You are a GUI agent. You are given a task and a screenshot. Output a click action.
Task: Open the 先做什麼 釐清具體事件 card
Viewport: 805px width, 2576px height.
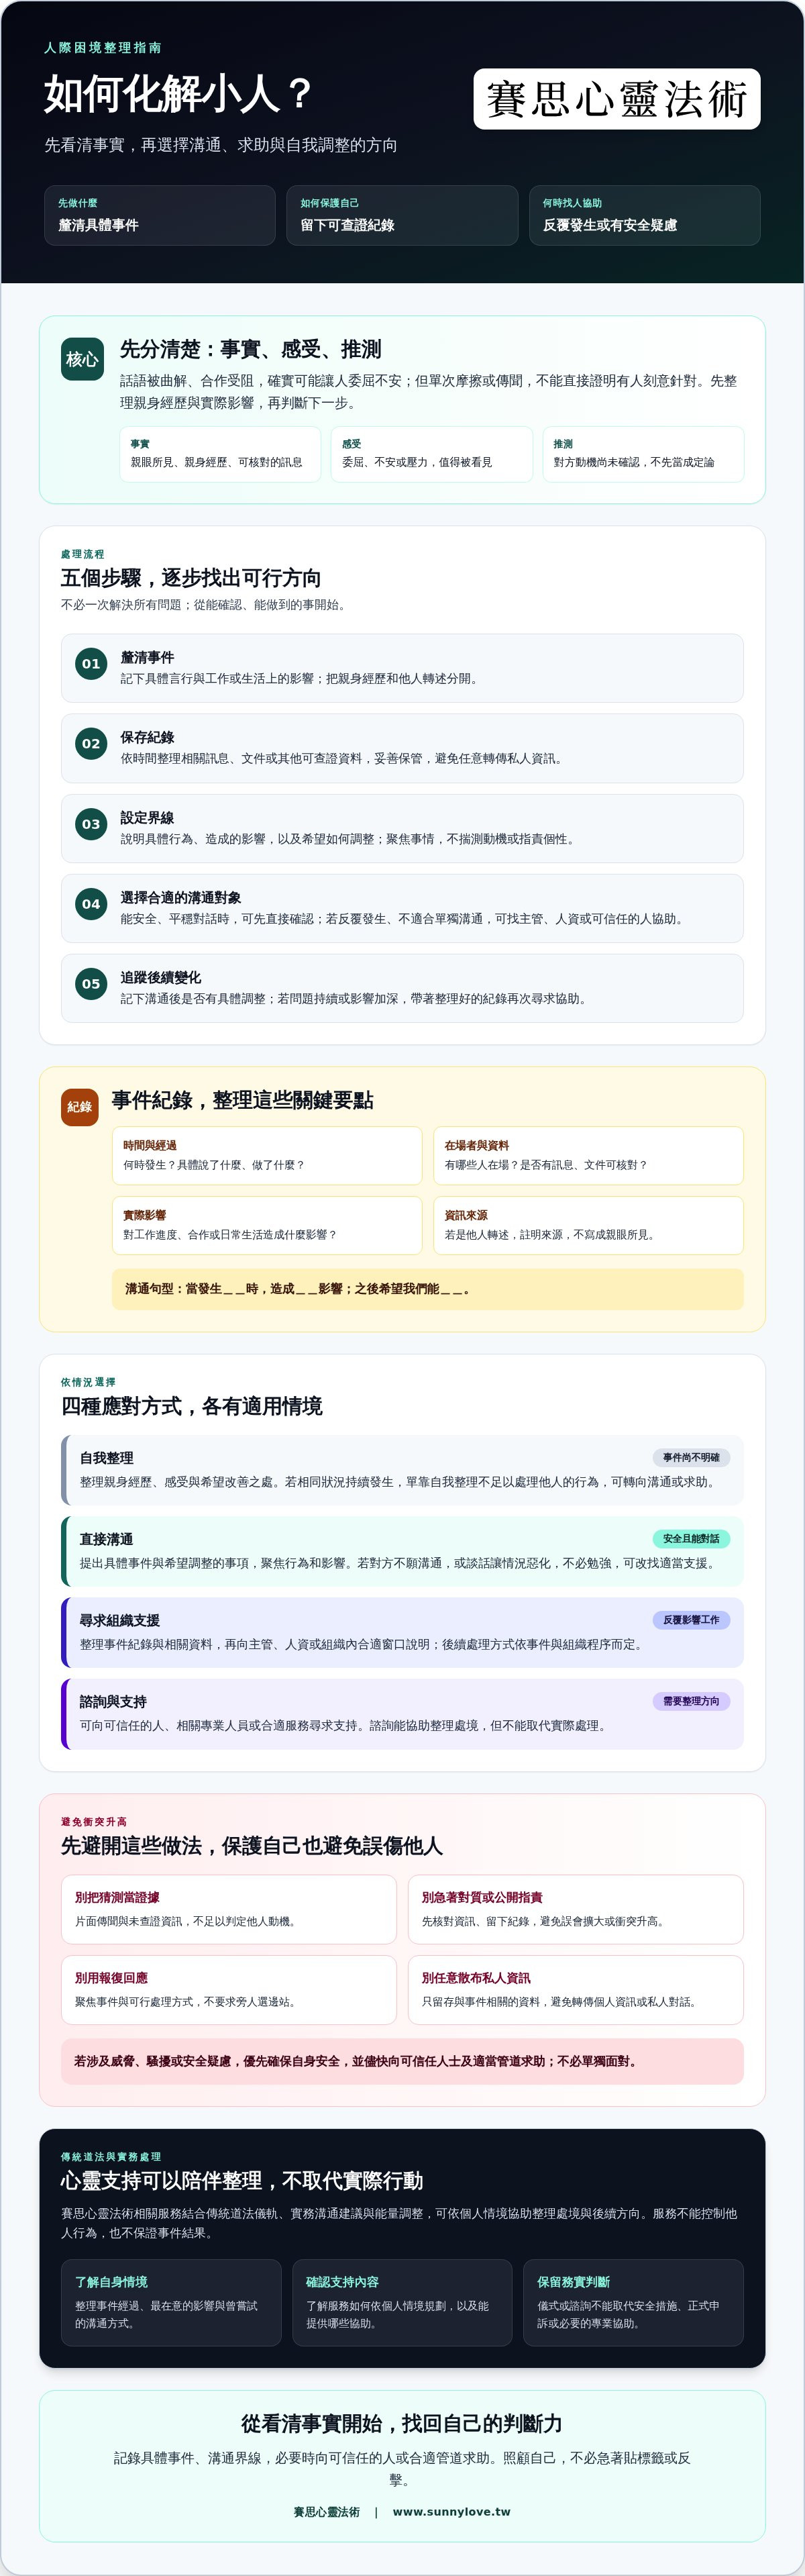(x=160, y=215)
